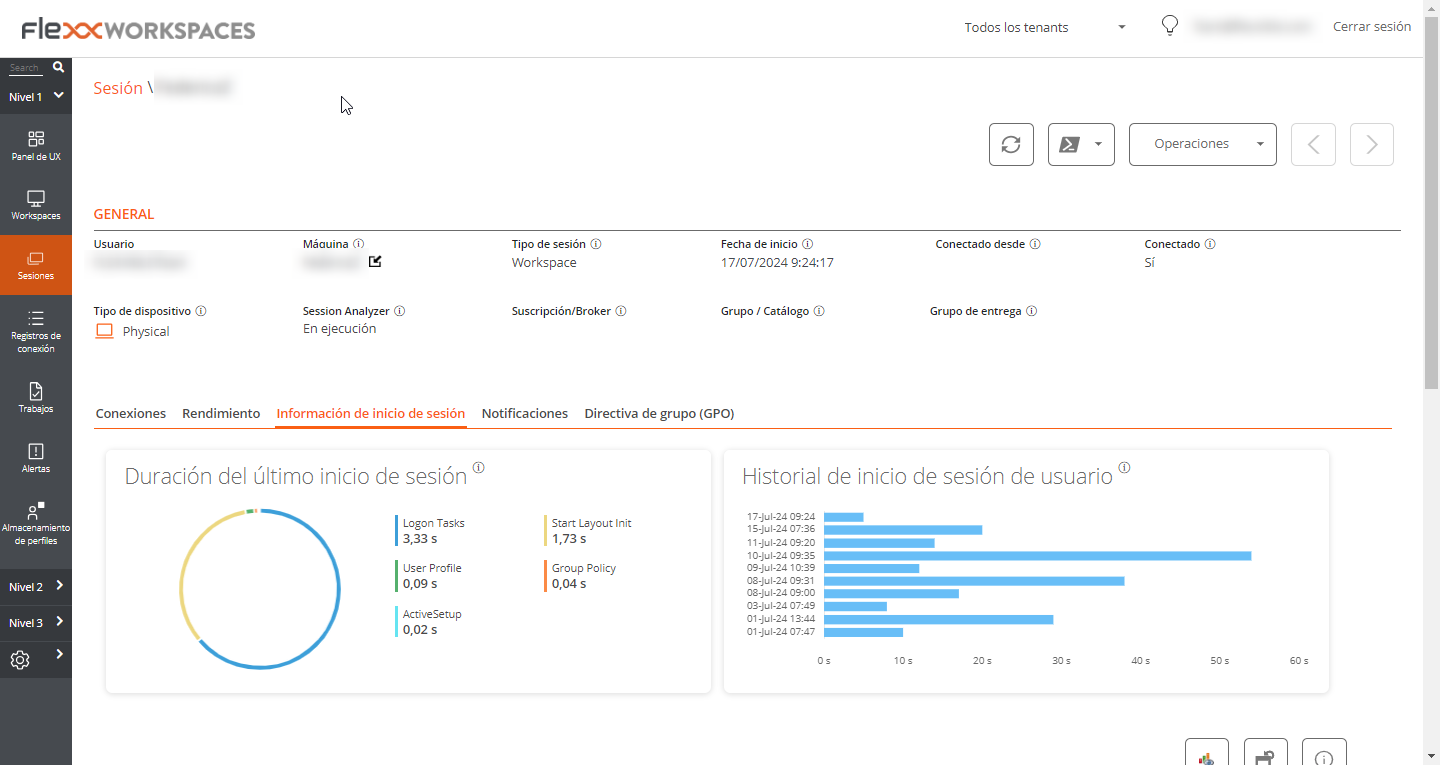1440x765 pixels.
Task: Click the refresh session button
Action: tap(1011, 145)
